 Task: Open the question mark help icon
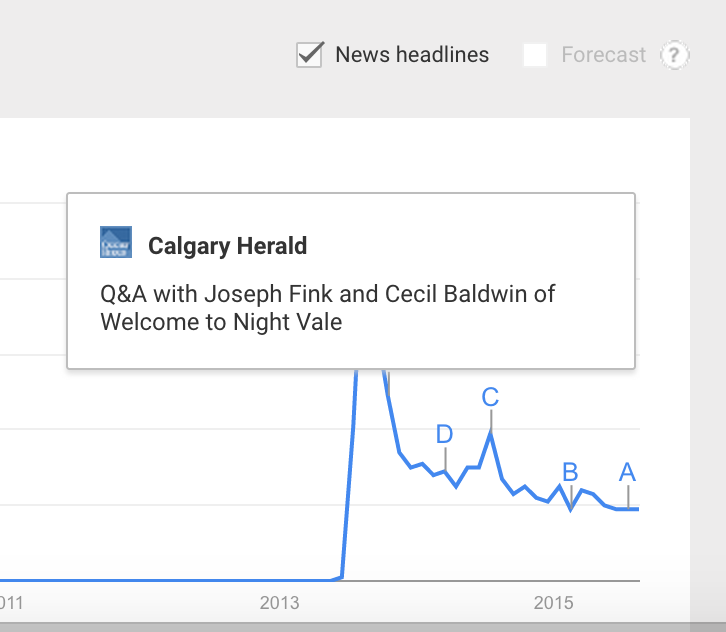pos(675,55)
